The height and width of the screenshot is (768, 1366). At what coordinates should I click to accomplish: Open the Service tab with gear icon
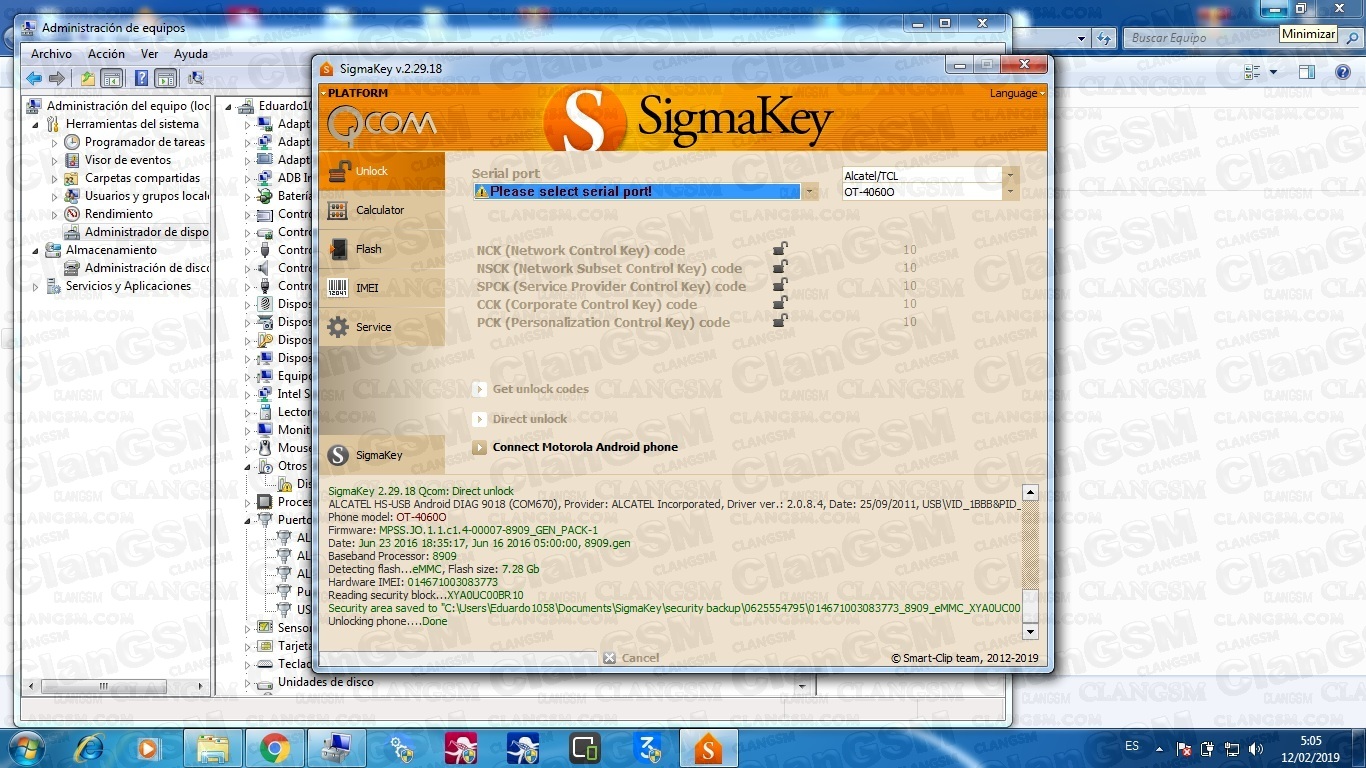pyautogui.click(x=381, y=327)
